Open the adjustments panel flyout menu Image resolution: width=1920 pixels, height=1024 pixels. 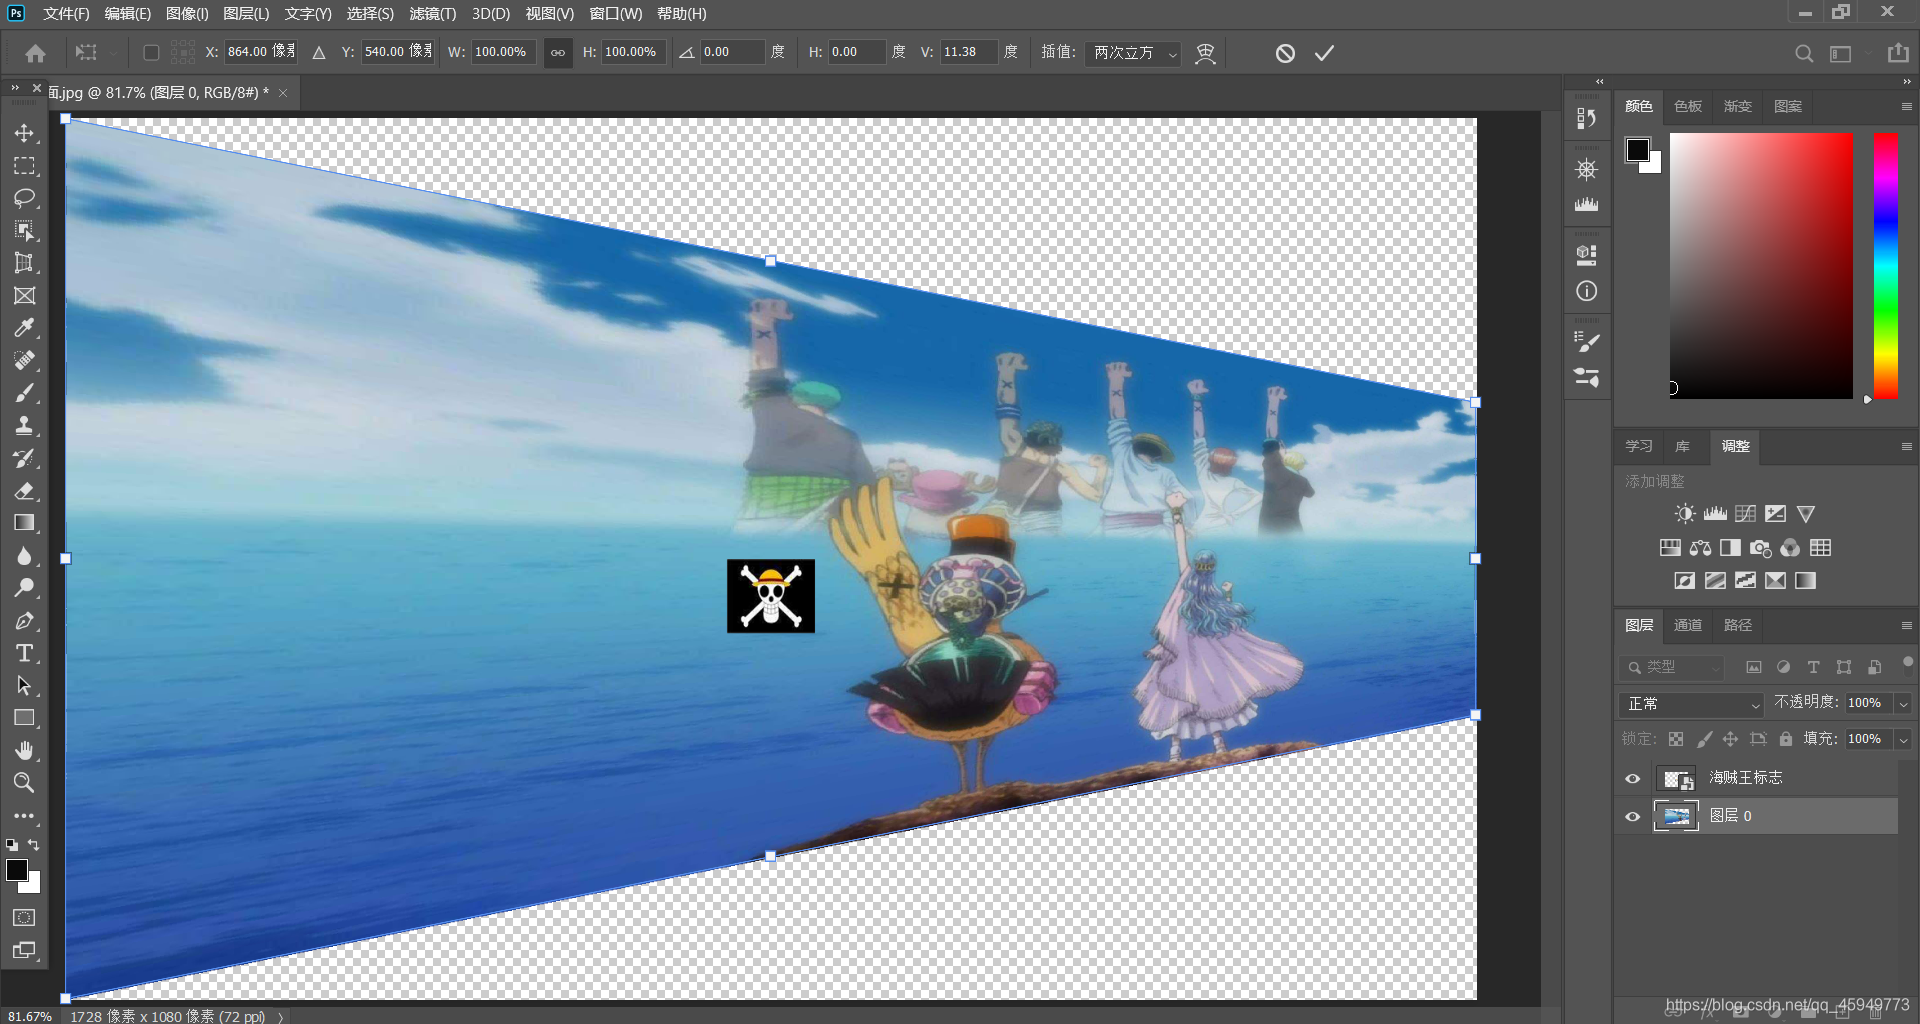[x=1906, y=446]
